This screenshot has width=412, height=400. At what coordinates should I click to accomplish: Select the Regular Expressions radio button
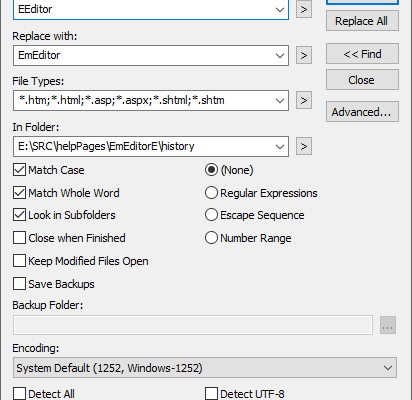(211, 193)
